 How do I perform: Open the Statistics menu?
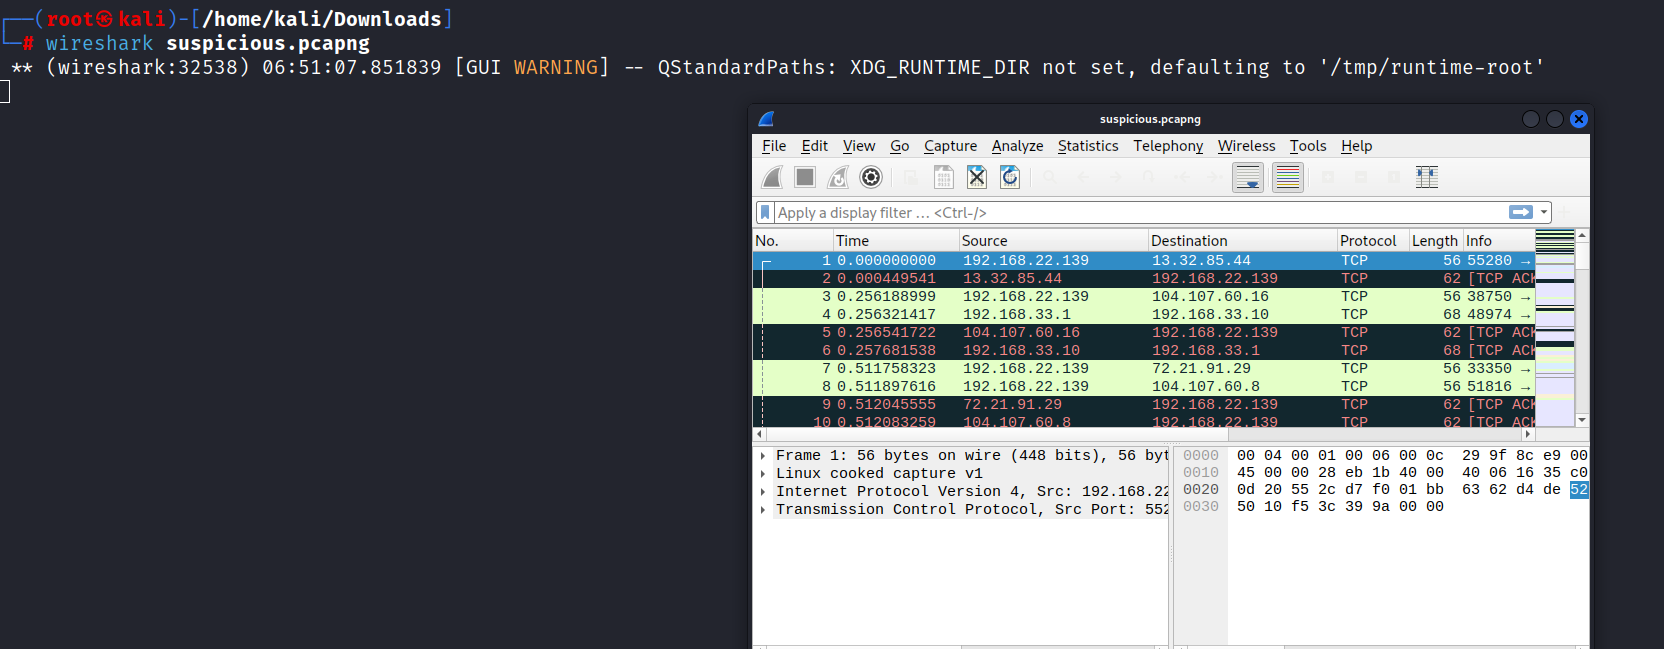1088,146
